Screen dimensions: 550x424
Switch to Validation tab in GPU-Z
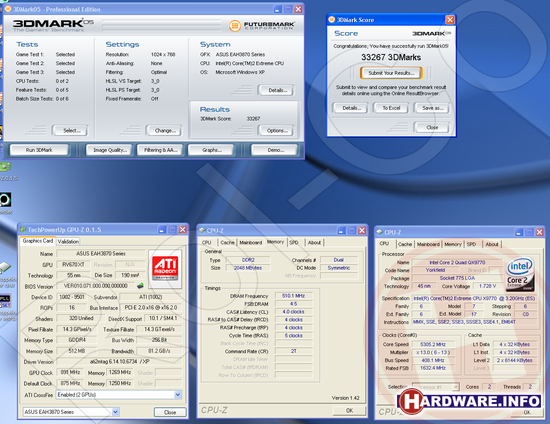tap(68, 241)
